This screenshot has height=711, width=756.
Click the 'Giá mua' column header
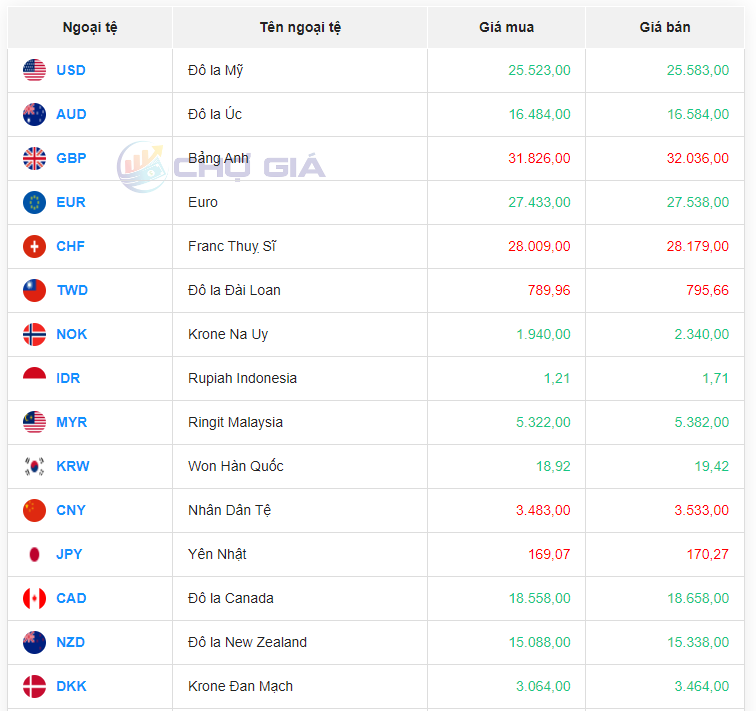(506, 27)
